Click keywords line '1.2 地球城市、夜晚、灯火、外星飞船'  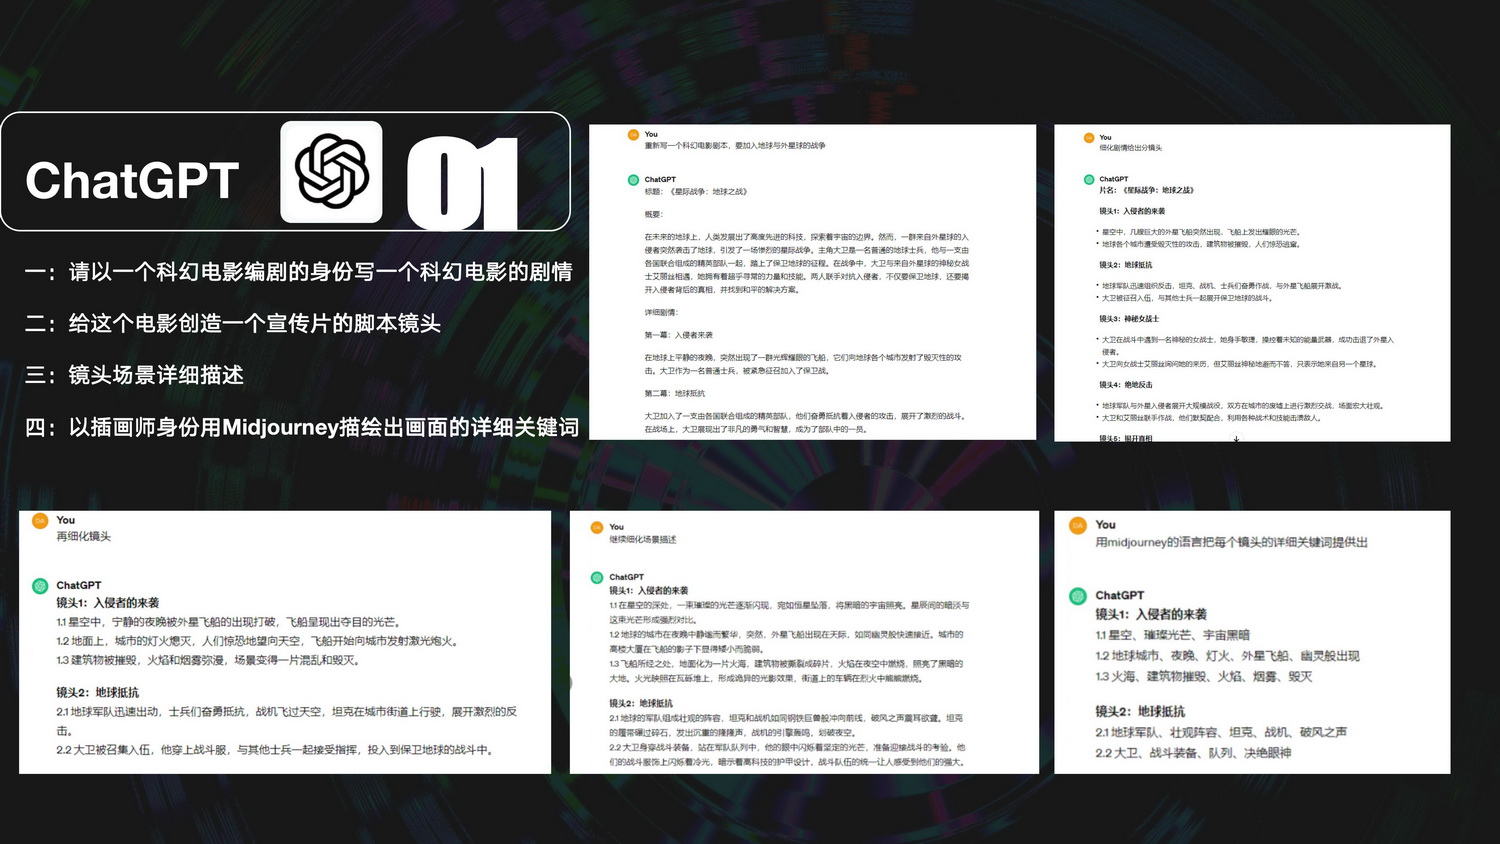coord(1228,656)
